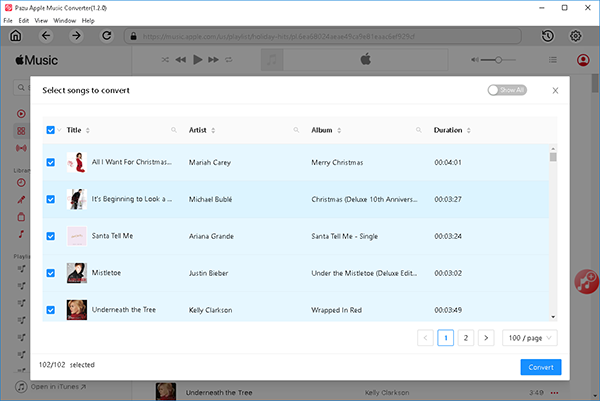Open the 100 / page dropdown

(x=529, y=338)
